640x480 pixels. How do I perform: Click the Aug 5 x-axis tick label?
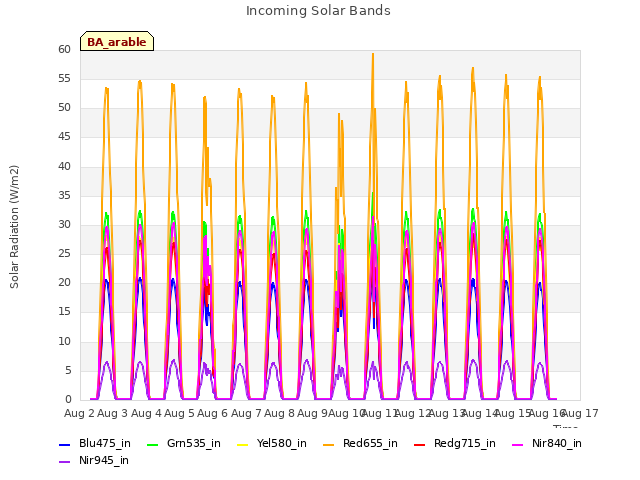pos(179,413)
